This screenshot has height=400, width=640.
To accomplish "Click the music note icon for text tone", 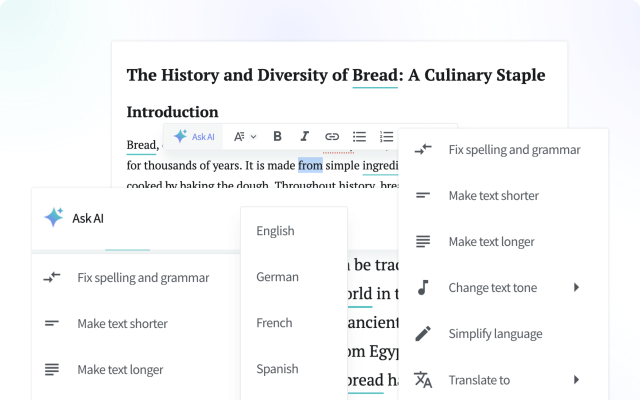I will click(x=423, y=288).
